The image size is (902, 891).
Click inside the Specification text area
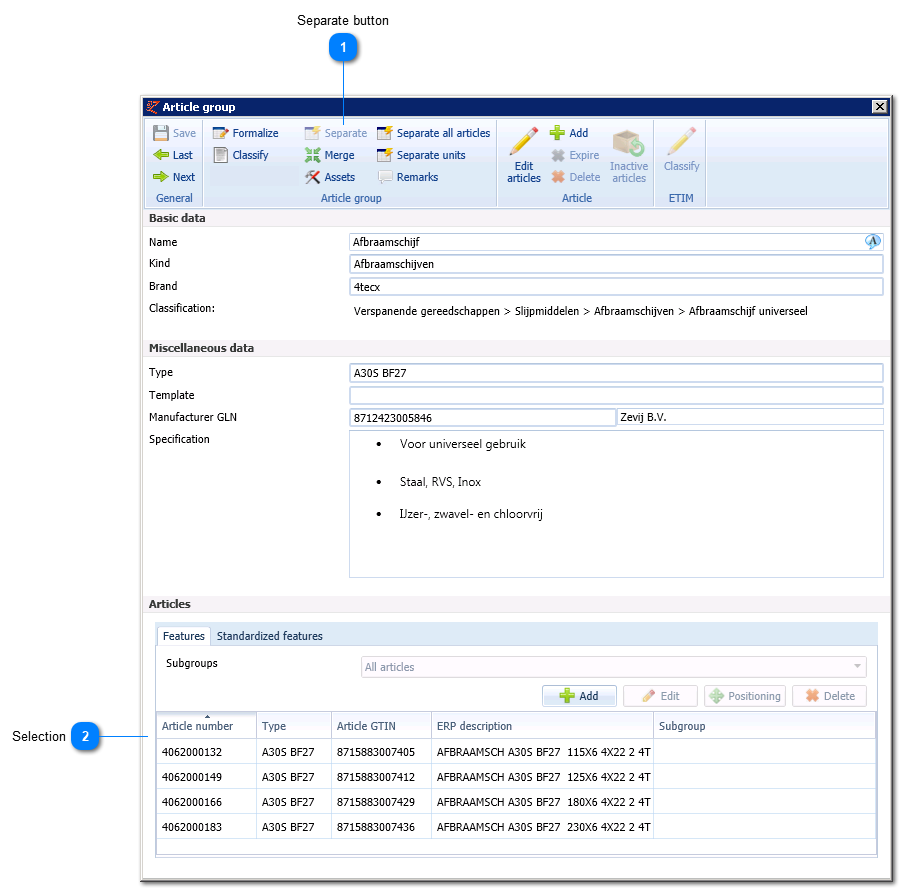tap(616, 504)
